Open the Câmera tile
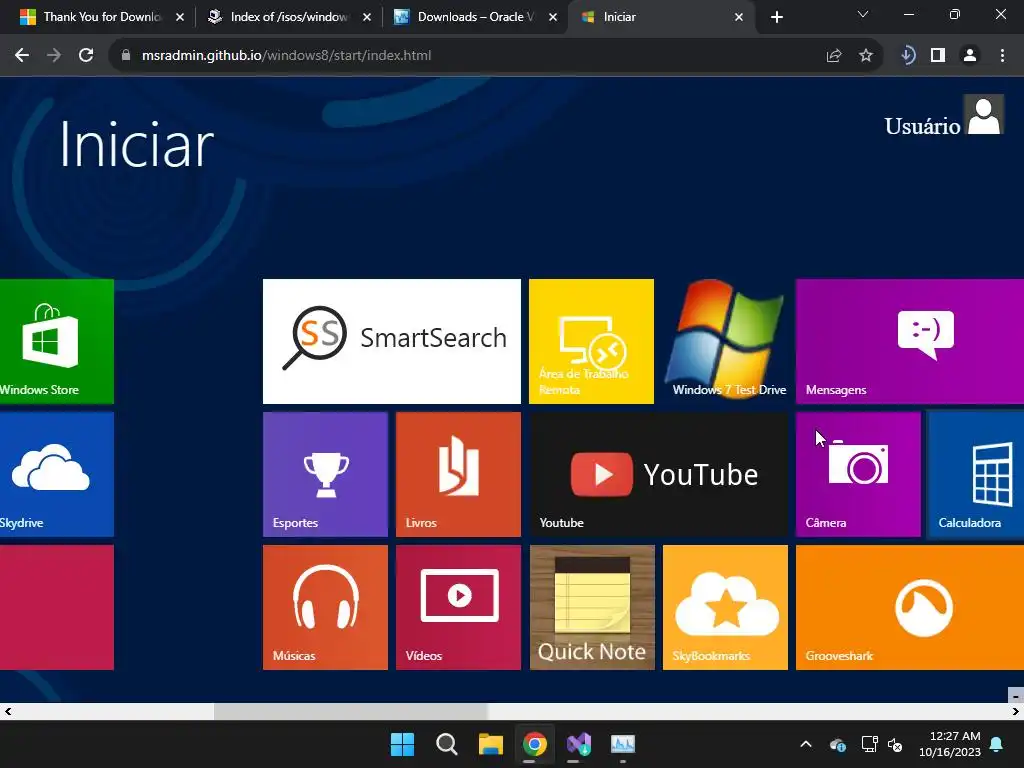 click(858, 474)
